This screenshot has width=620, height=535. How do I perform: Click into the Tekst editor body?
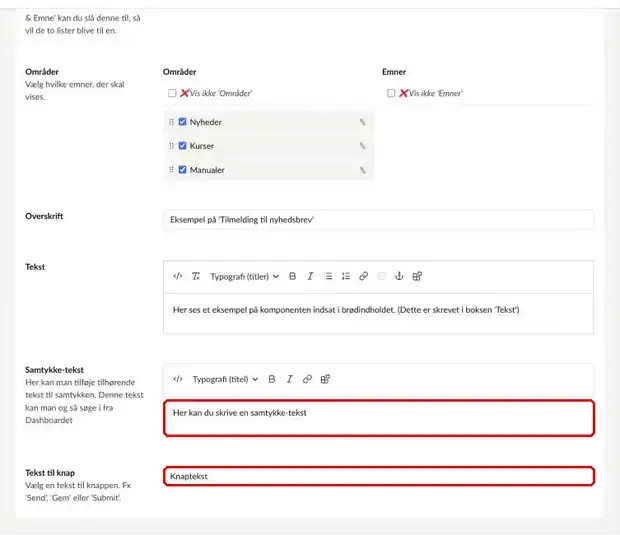[378, 314]
